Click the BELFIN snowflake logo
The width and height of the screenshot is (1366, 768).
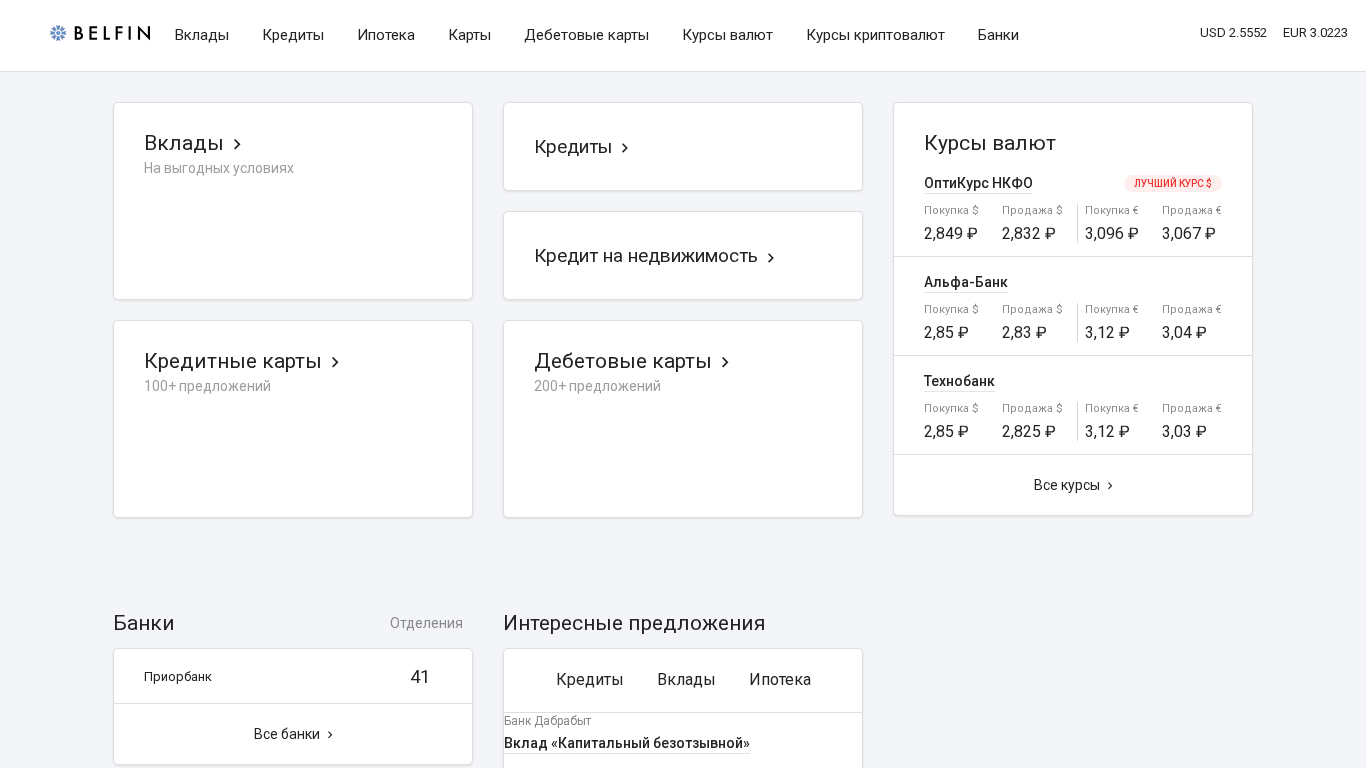pos(59,33)
